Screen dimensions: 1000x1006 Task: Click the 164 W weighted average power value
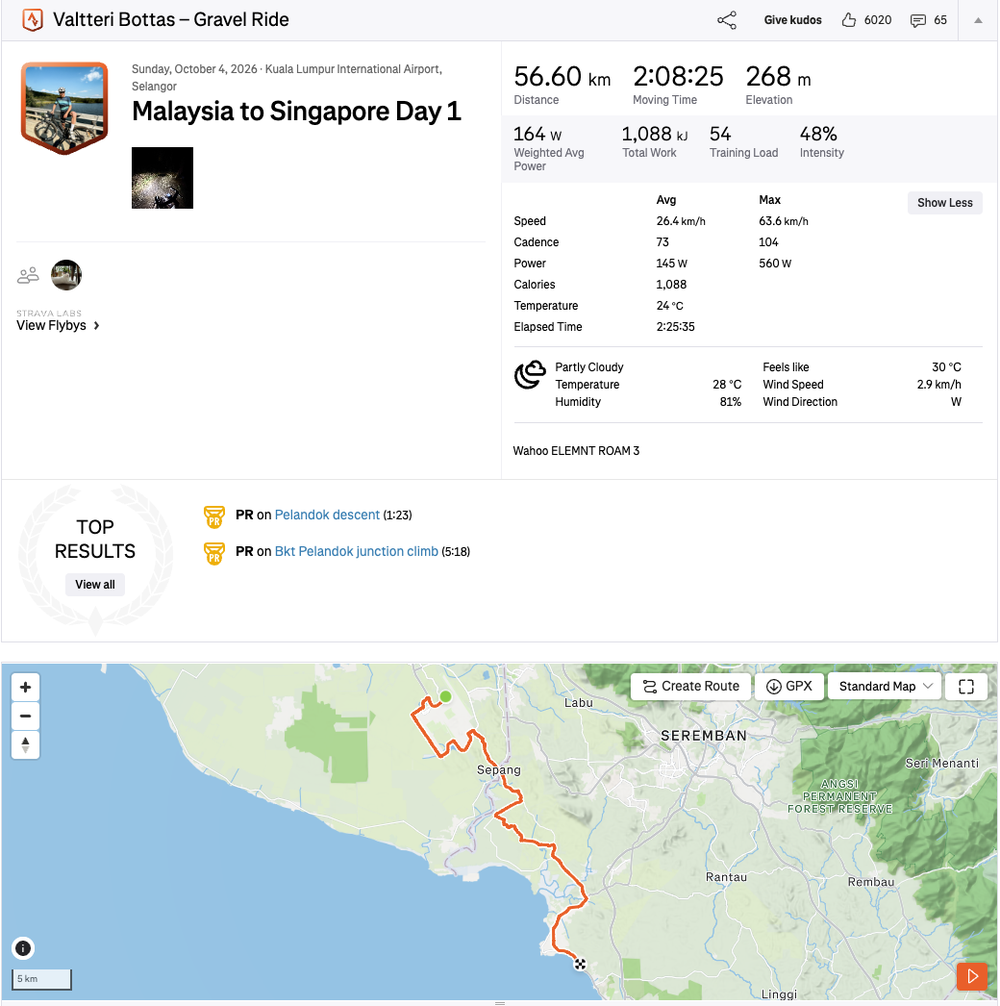(x=538, y=134)
